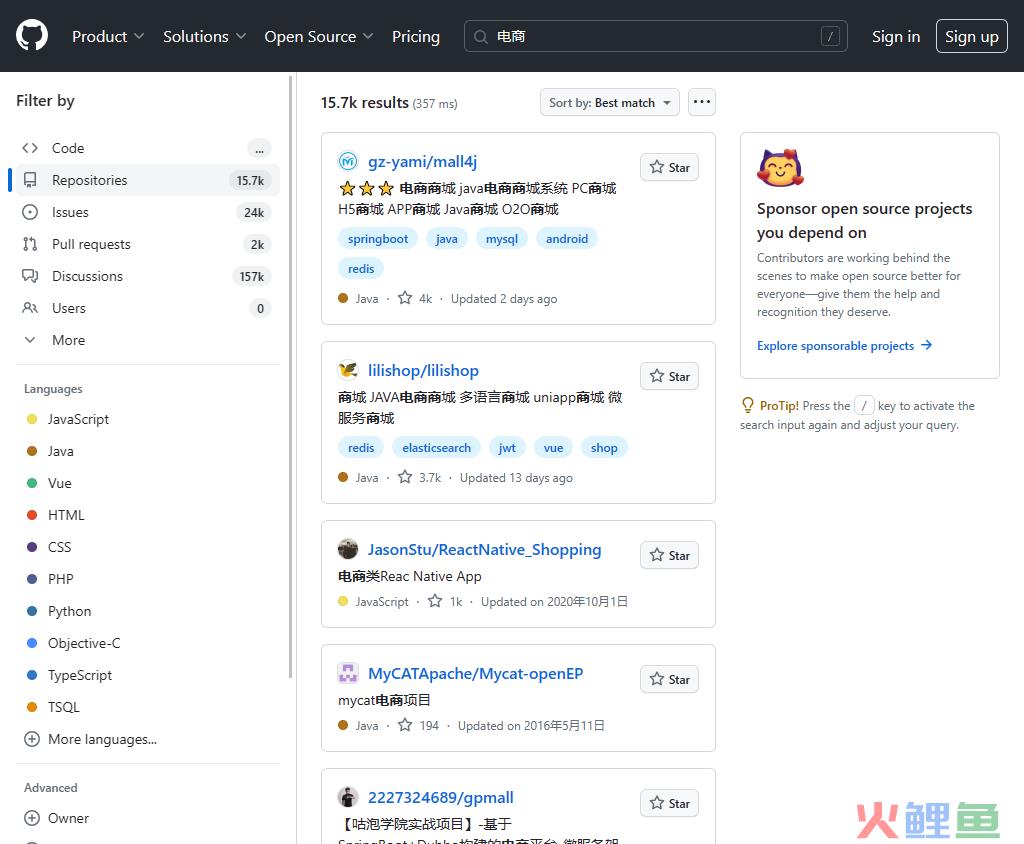
Task: Focus the search input containing 电商
Action: [x=655, y=37]
